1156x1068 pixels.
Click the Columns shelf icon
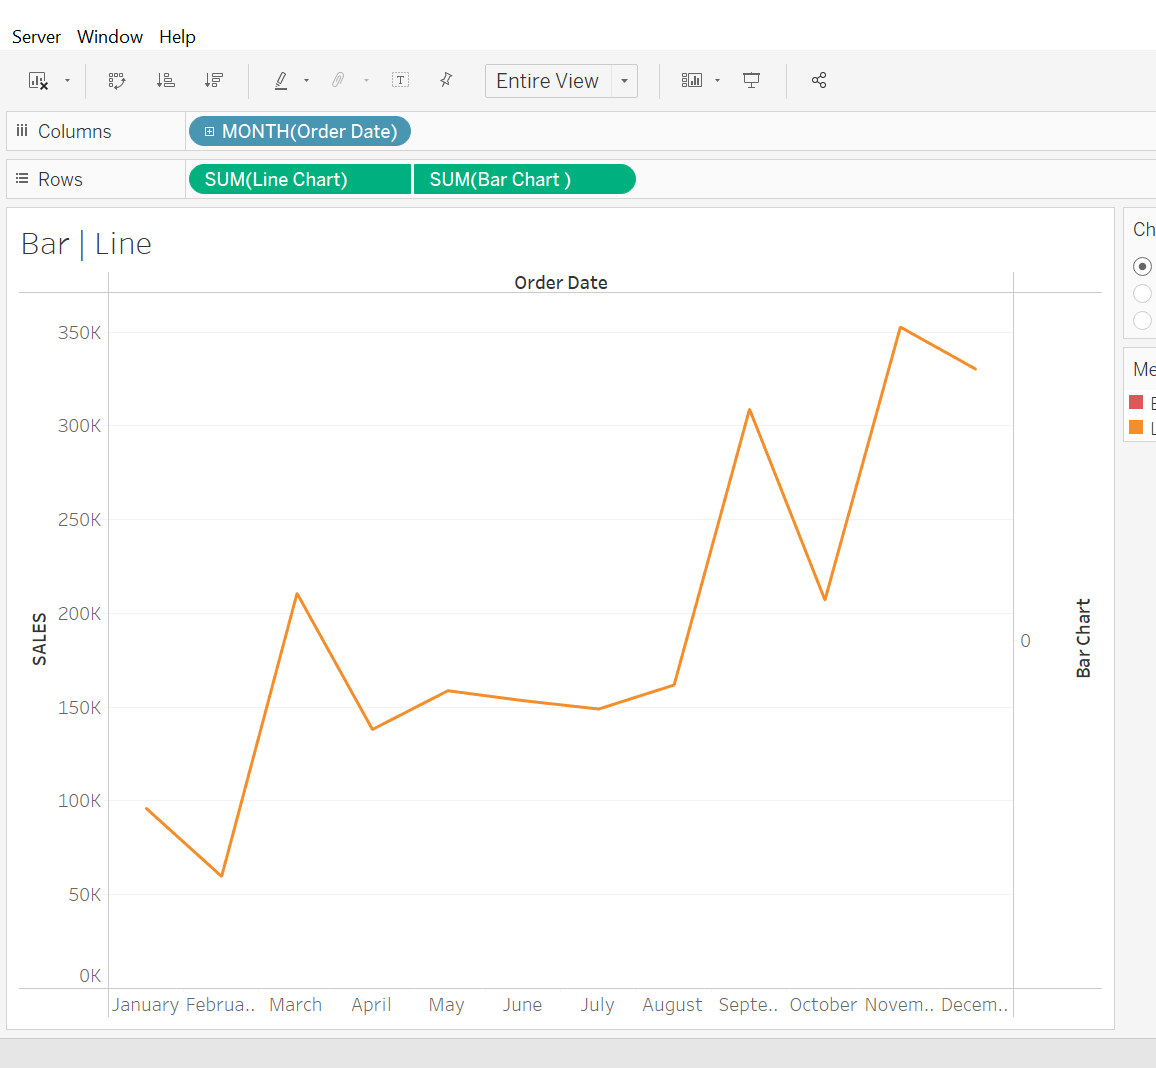click(x=22, y=130)
